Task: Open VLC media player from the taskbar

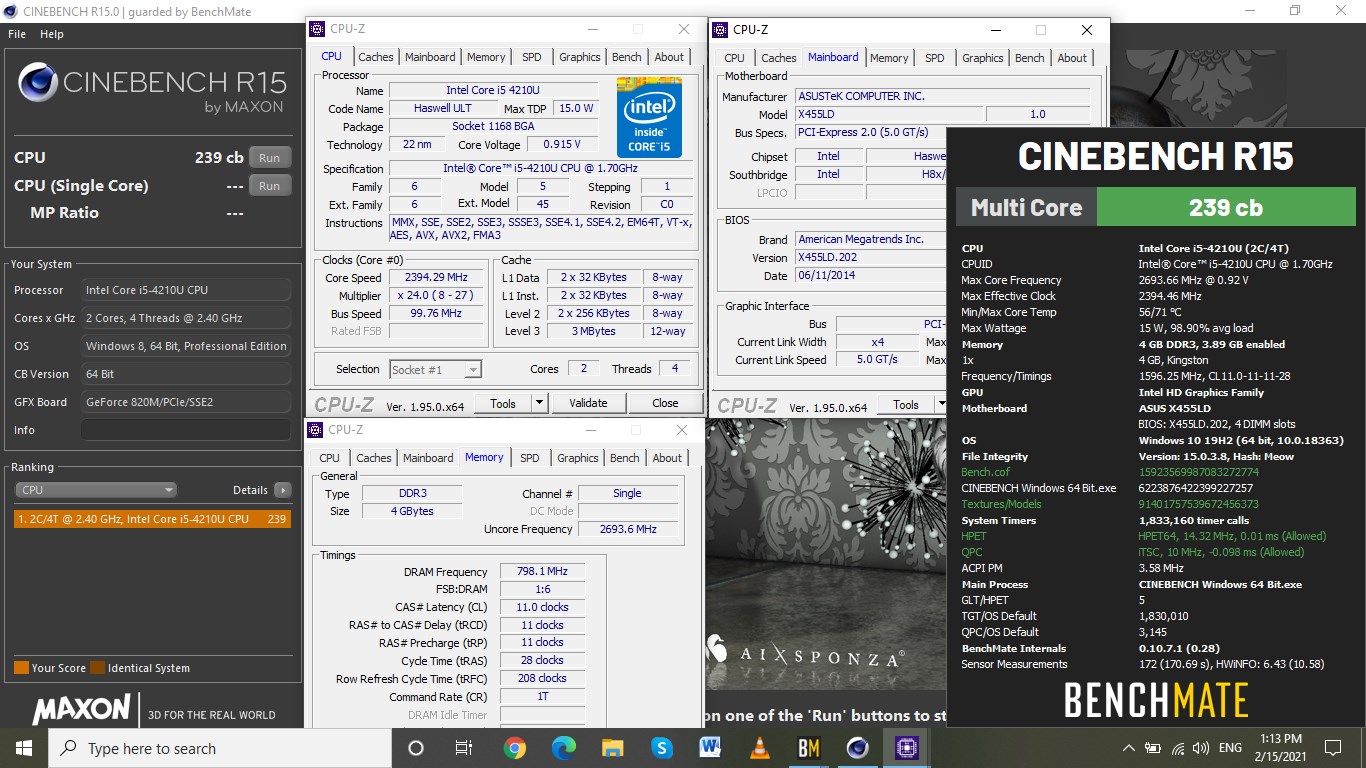Action: pyautogui.click(x=759, y=748)
